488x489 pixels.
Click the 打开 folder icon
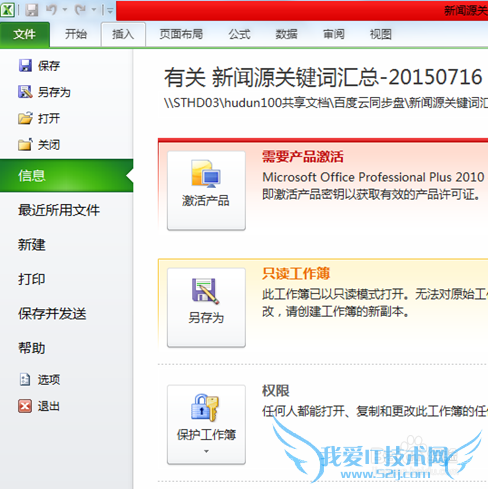pos(25,118)
